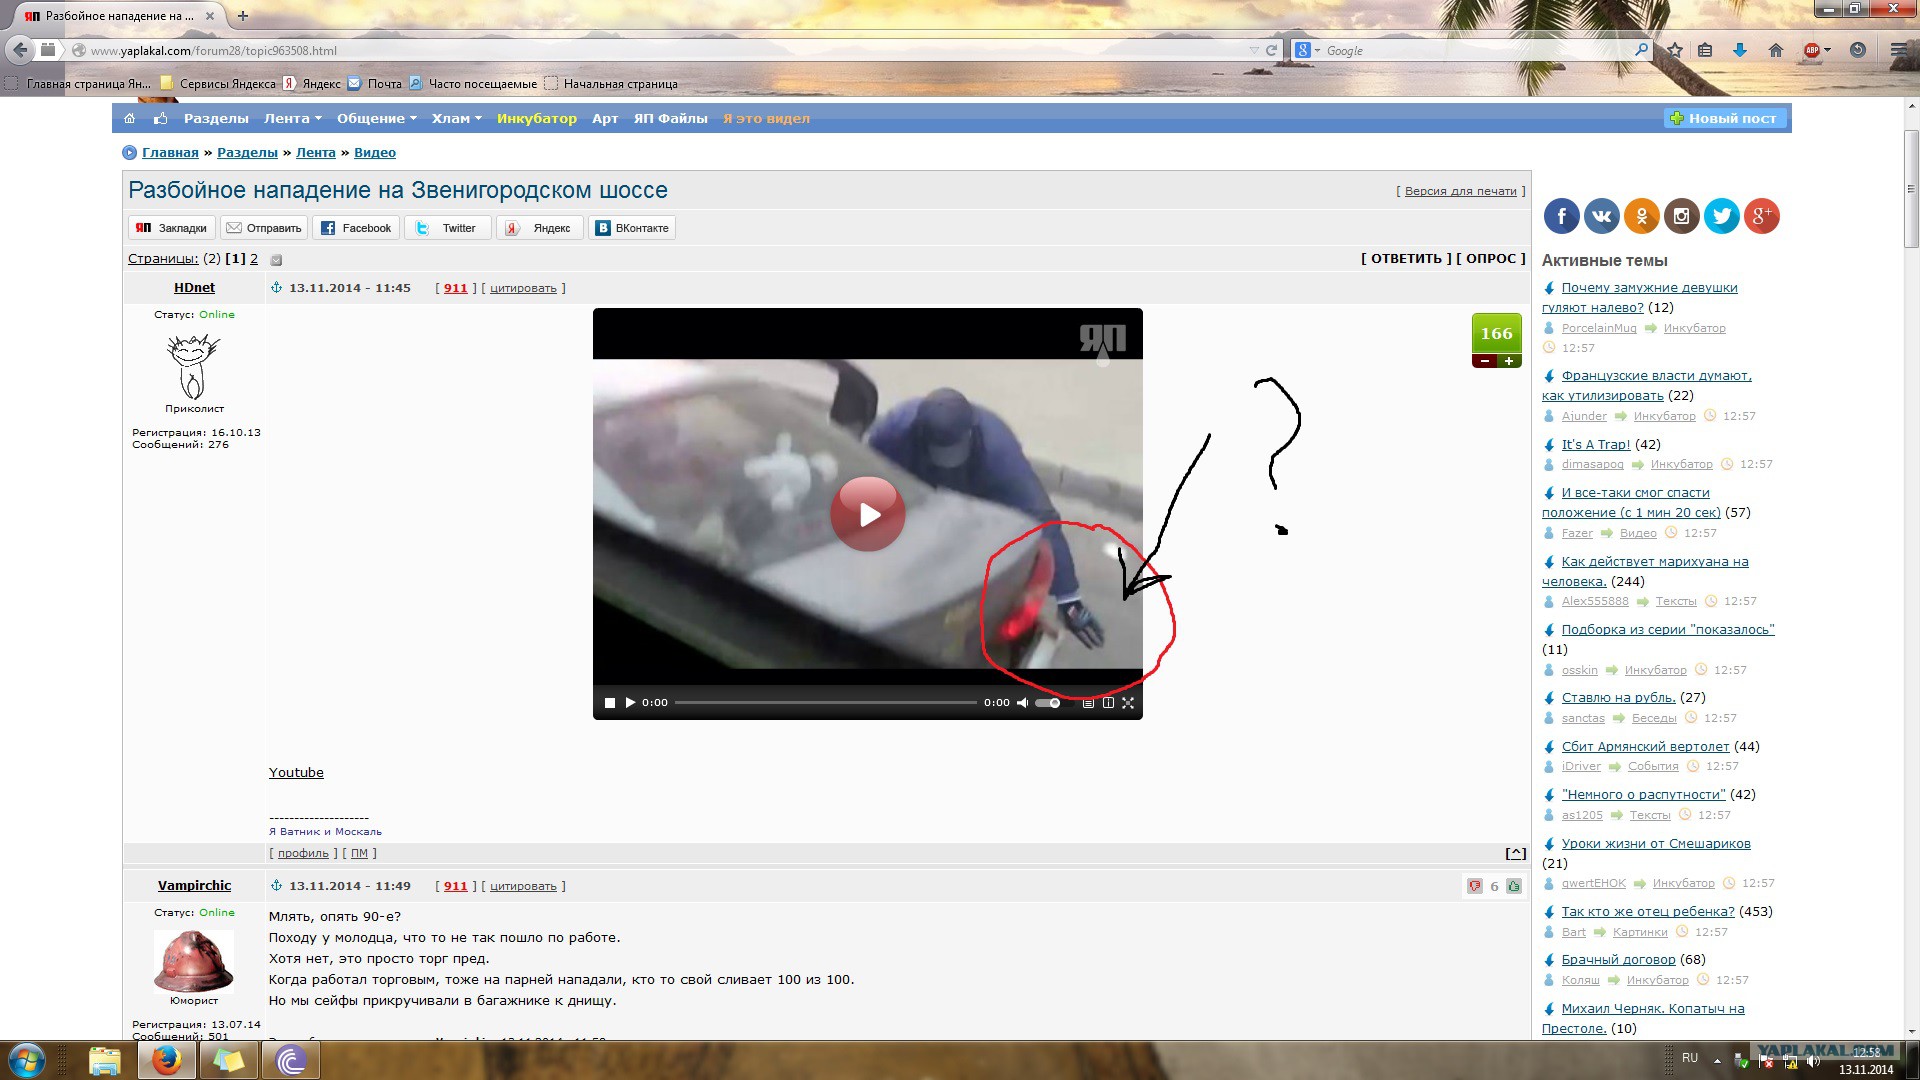The height and width of the screenshot is (1080, 1920).
Task: Open a new browser tab
Action: point(243,15)
